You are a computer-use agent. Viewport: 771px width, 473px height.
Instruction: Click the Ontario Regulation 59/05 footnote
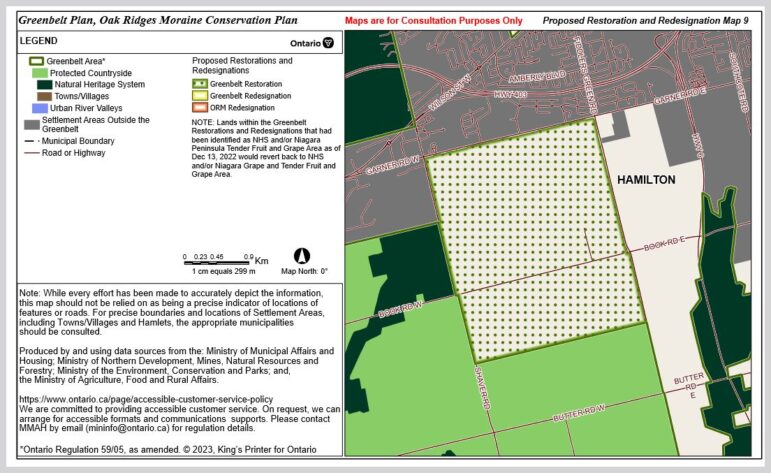(168, 449)
